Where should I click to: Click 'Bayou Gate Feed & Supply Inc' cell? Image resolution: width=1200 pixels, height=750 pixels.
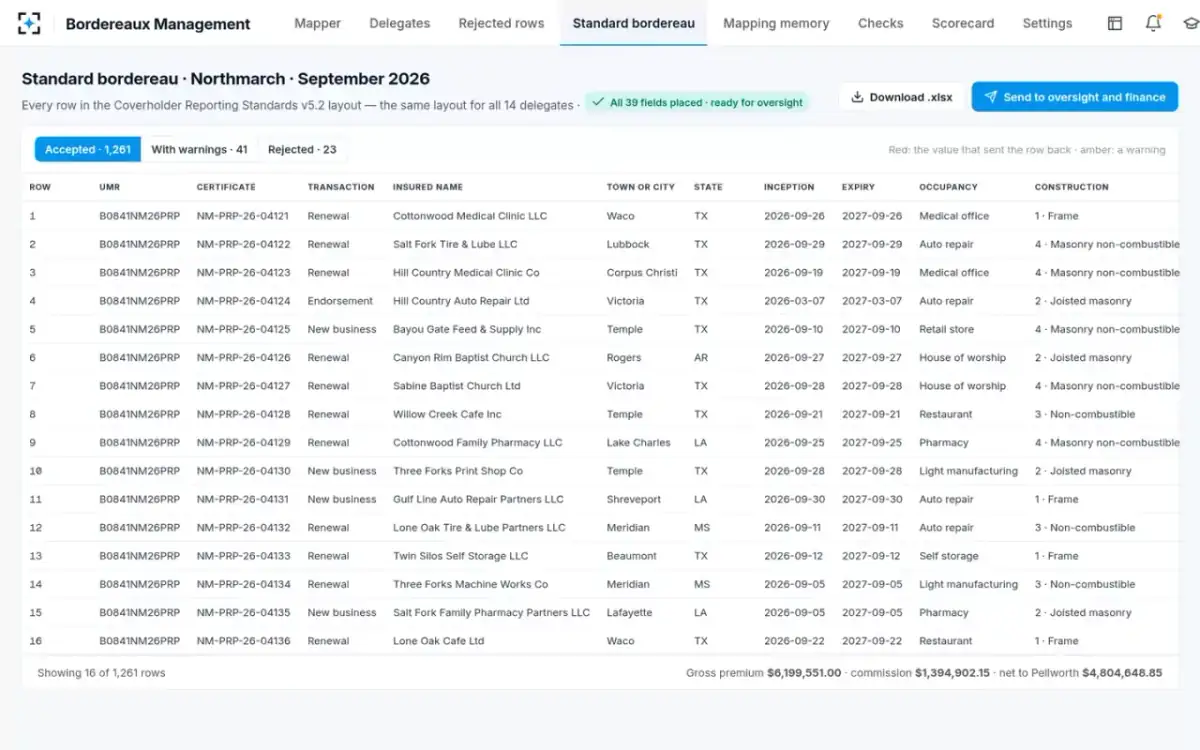[467, 329]
